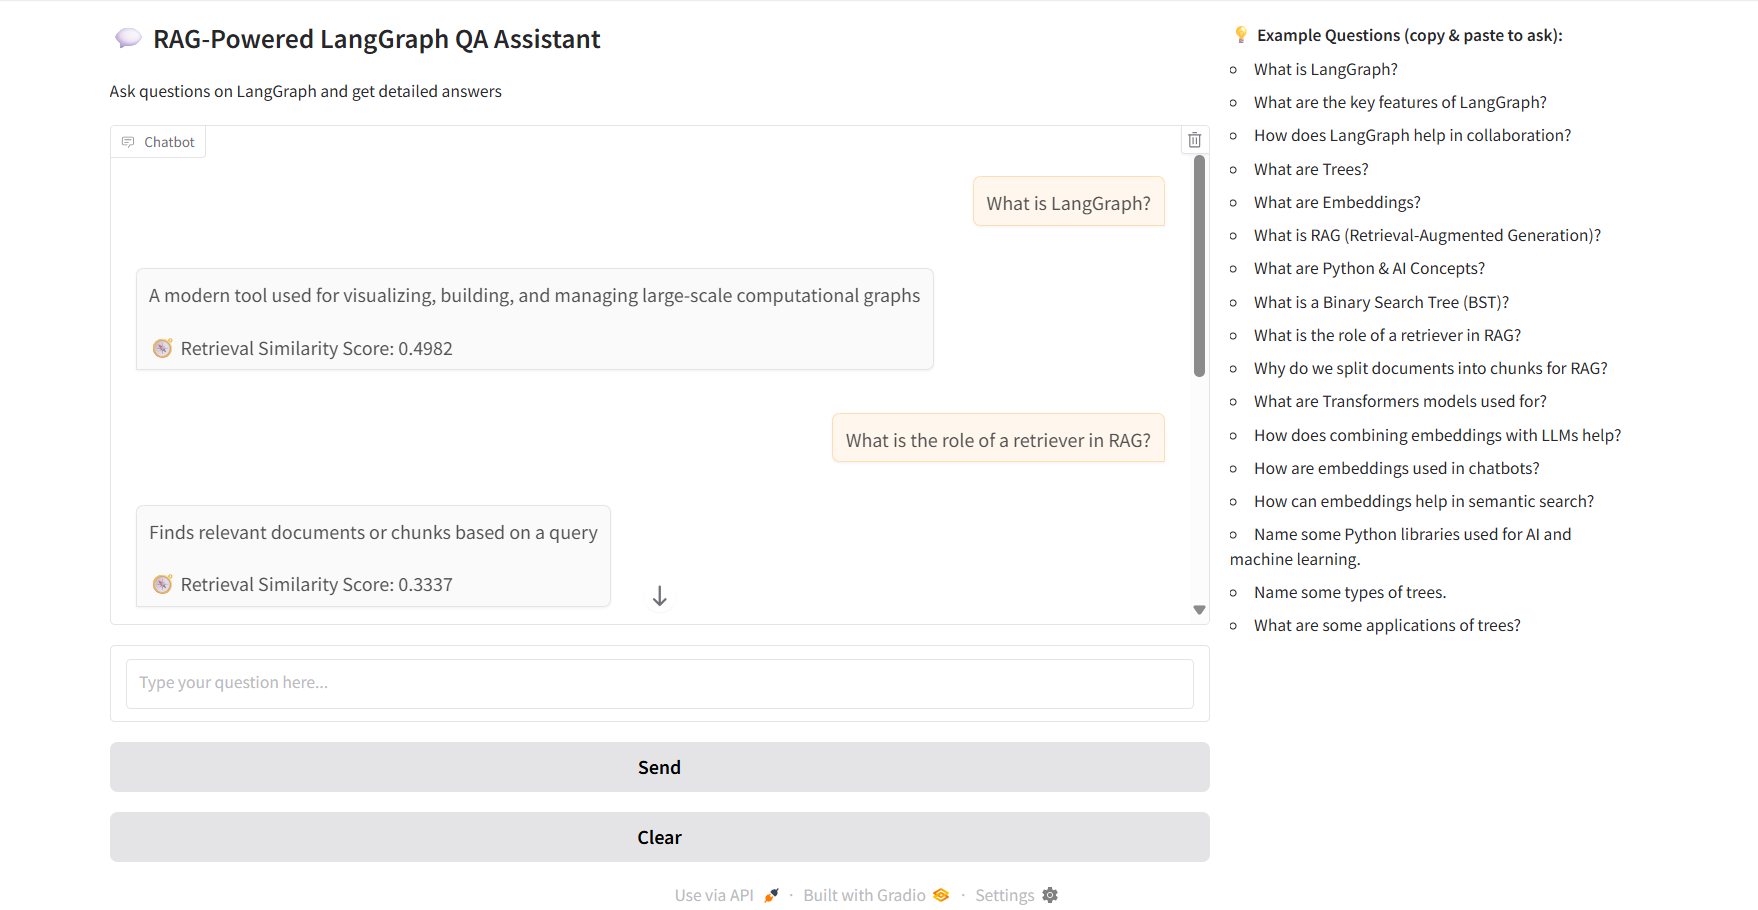Click example 'What are Transformers models used for?'
Screen dimensions: 1758x910
click(1400, 401)
